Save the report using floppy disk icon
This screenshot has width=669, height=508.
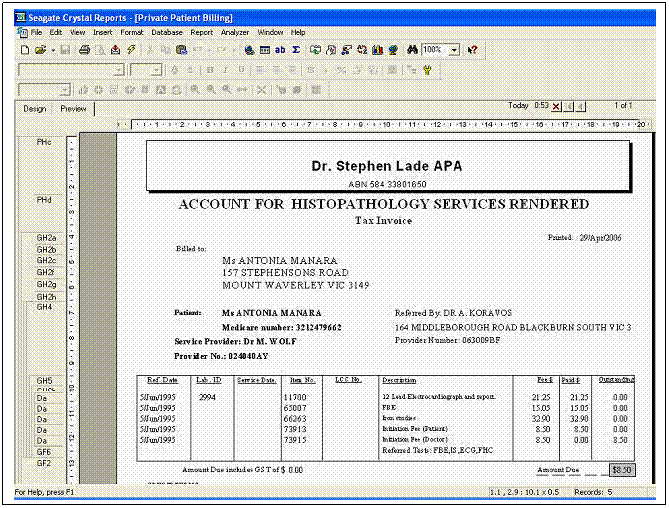[65, 50]
